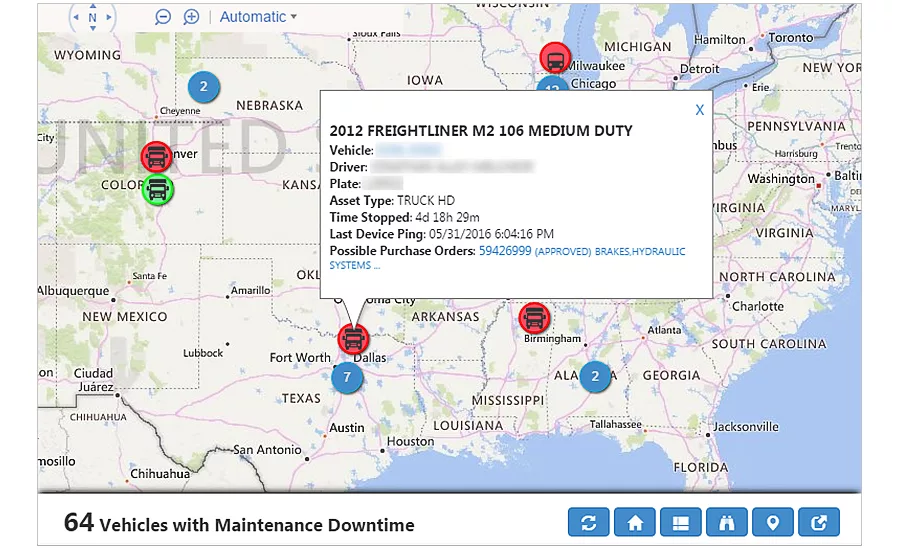Click the refresh map button
900x550 pixels.
click(588, 522)
